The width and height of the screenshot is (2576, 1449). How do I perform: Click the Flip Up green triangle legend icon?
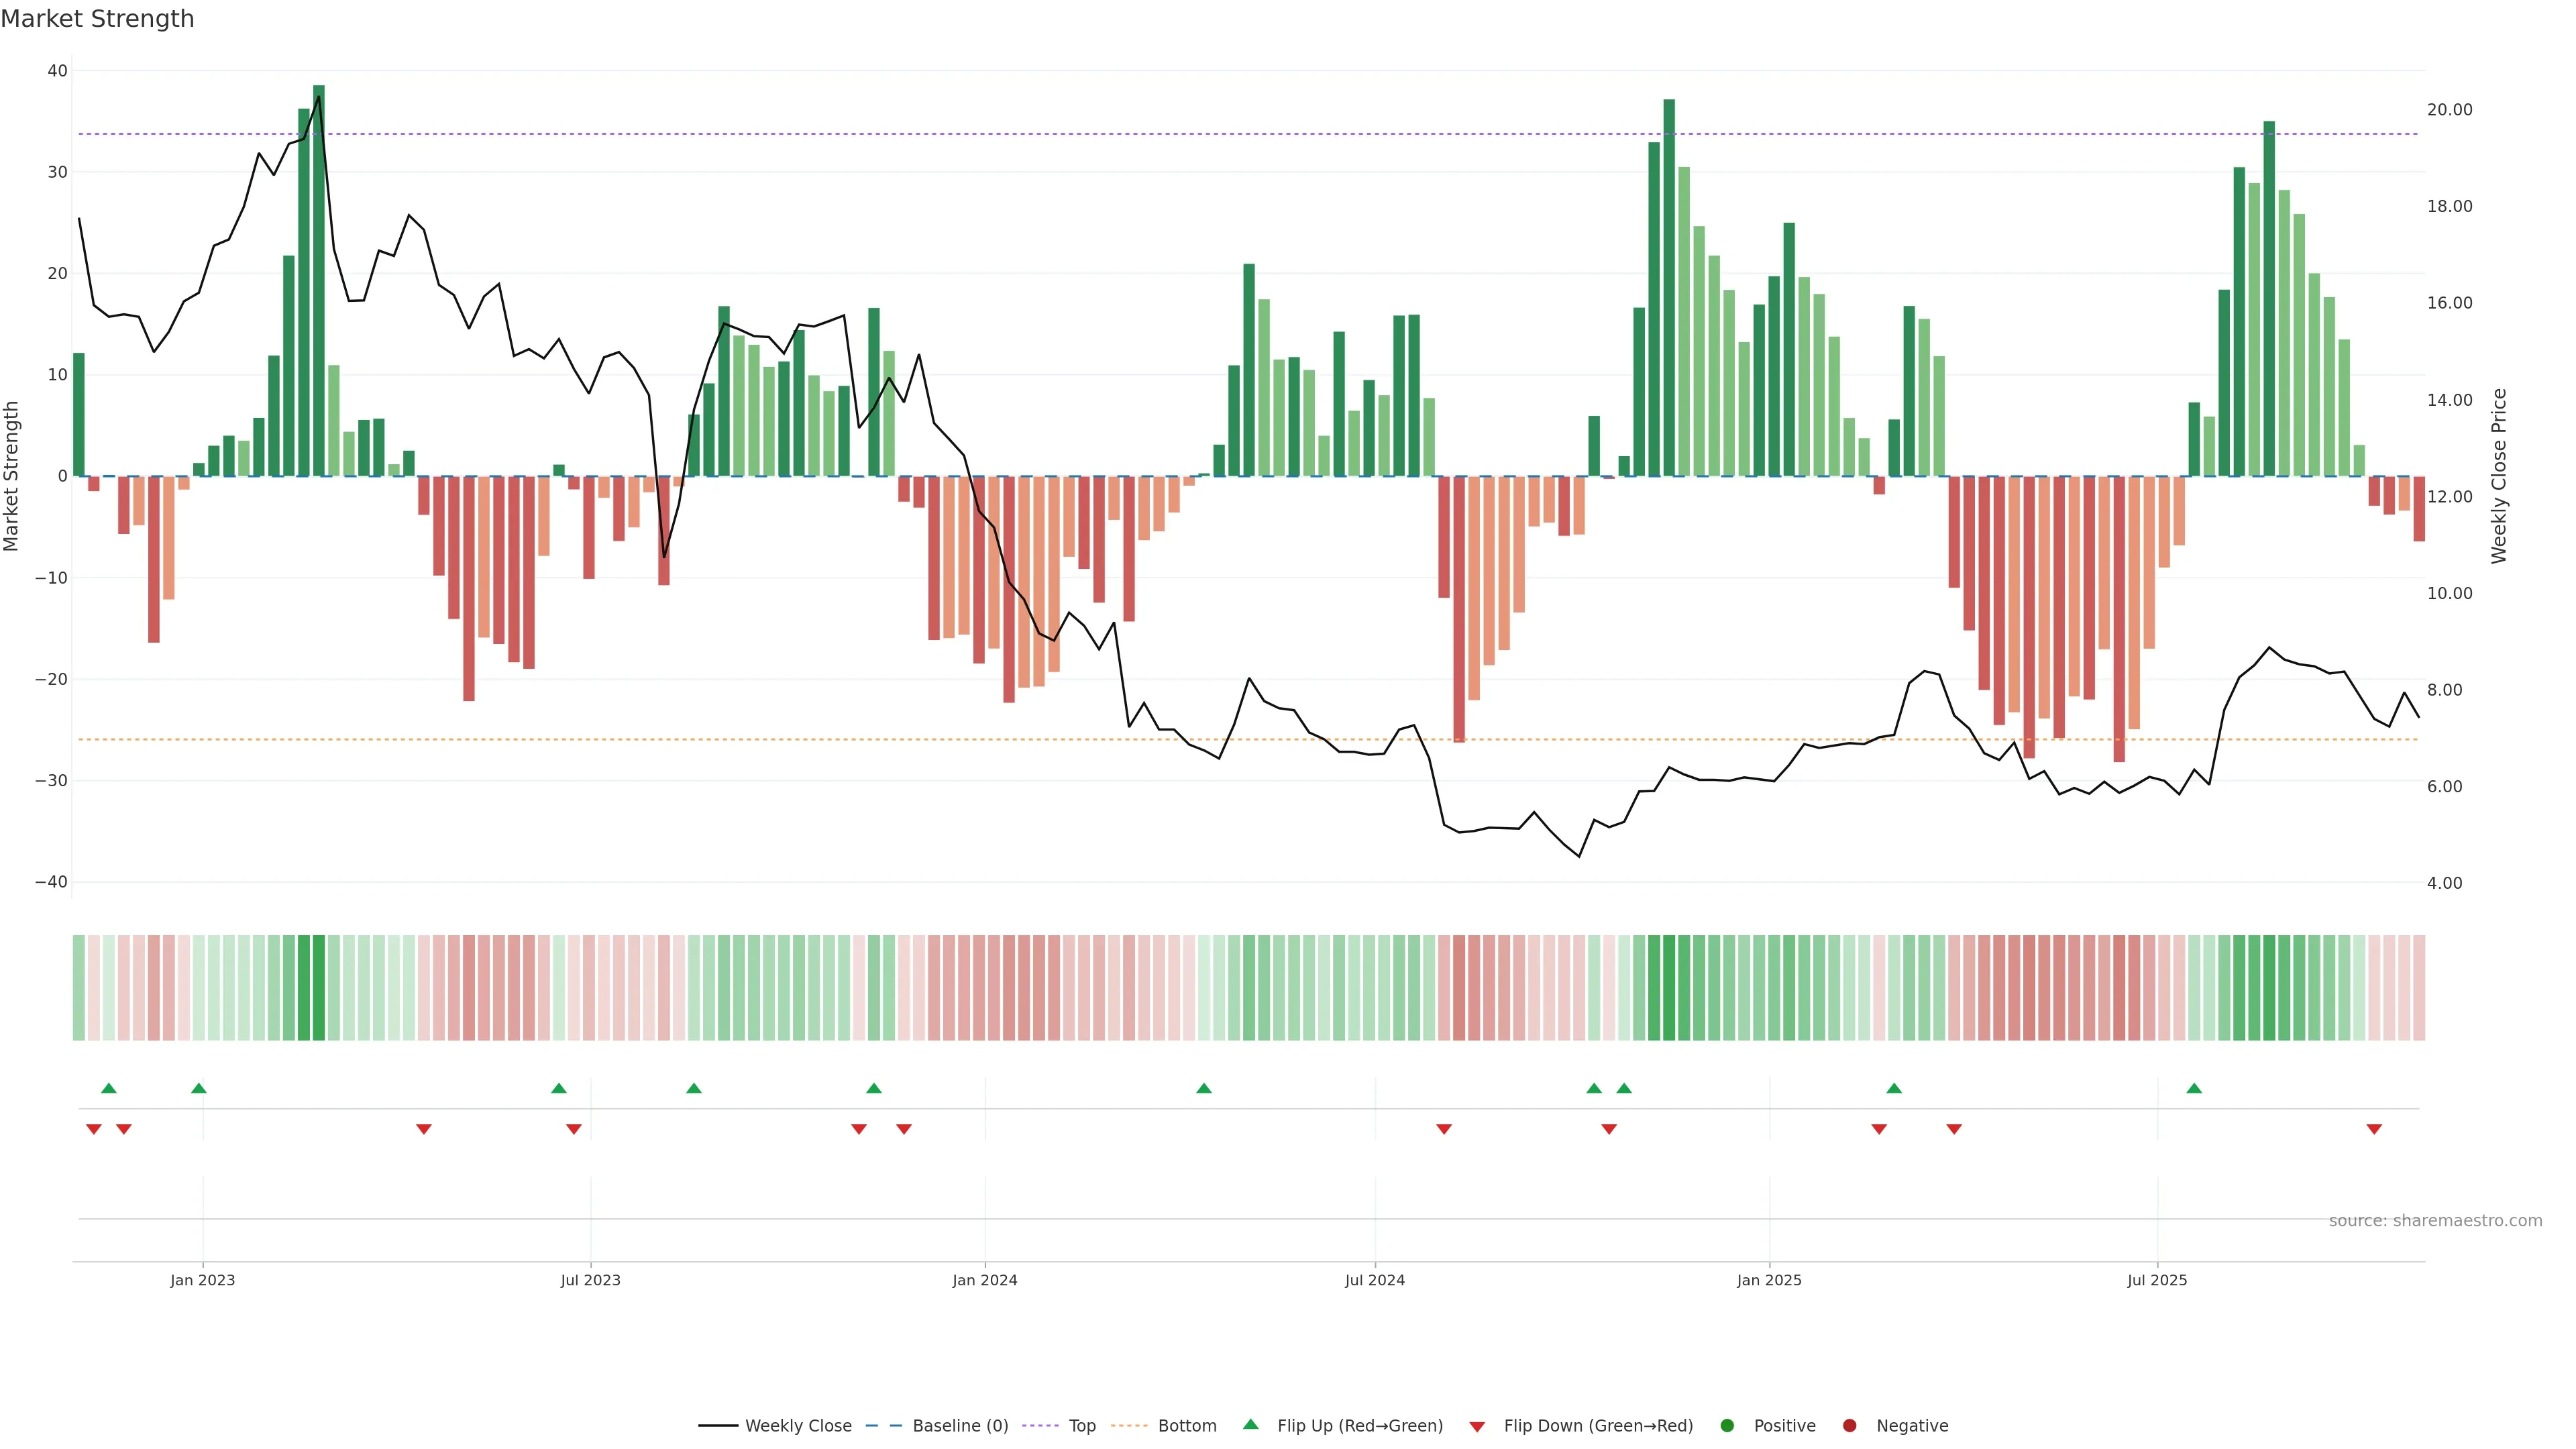pos(1250,1425)
